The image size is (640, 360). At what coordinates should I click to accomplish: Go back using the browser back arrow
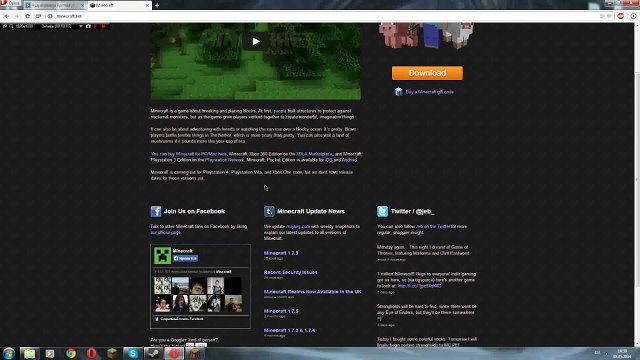7,16
